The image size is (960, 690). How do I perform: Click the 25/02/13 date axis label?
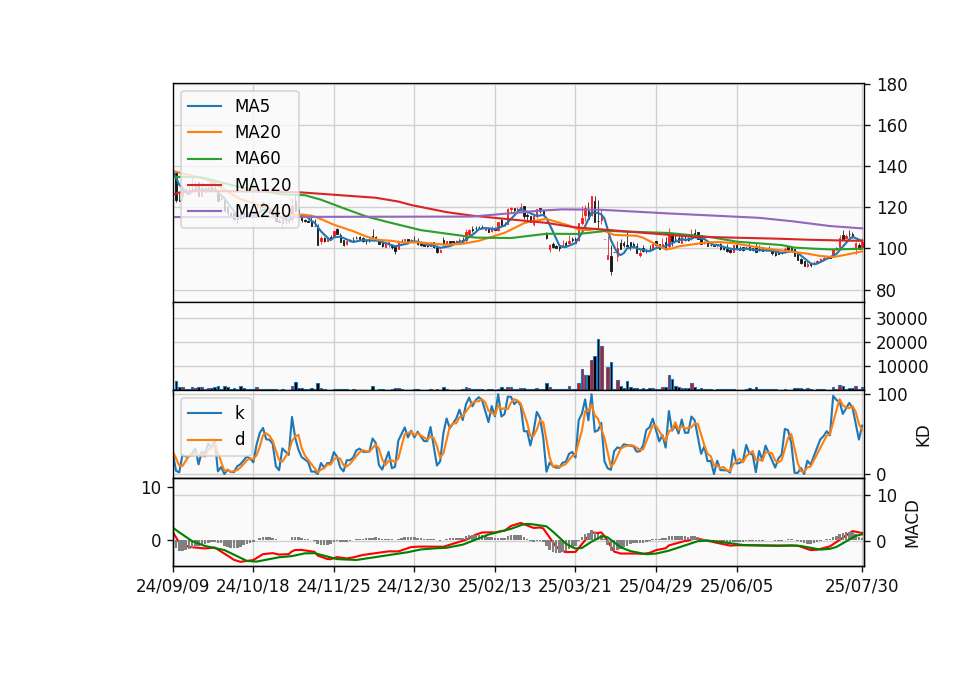click(x=495, y=586)
